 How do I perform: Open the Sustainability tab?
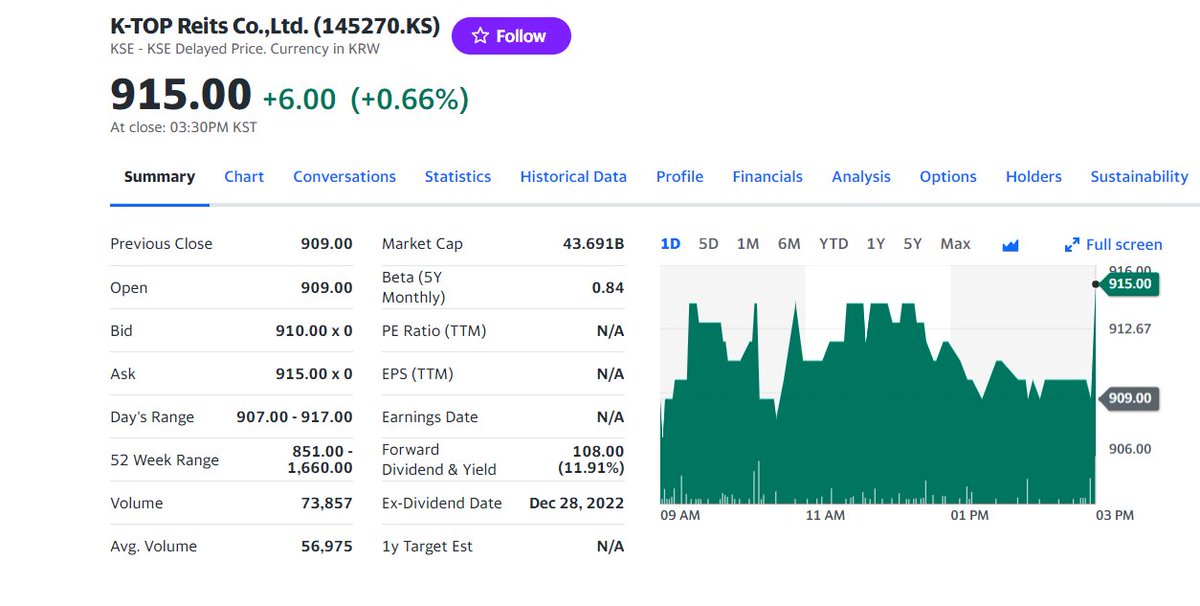pos(1139,177)
